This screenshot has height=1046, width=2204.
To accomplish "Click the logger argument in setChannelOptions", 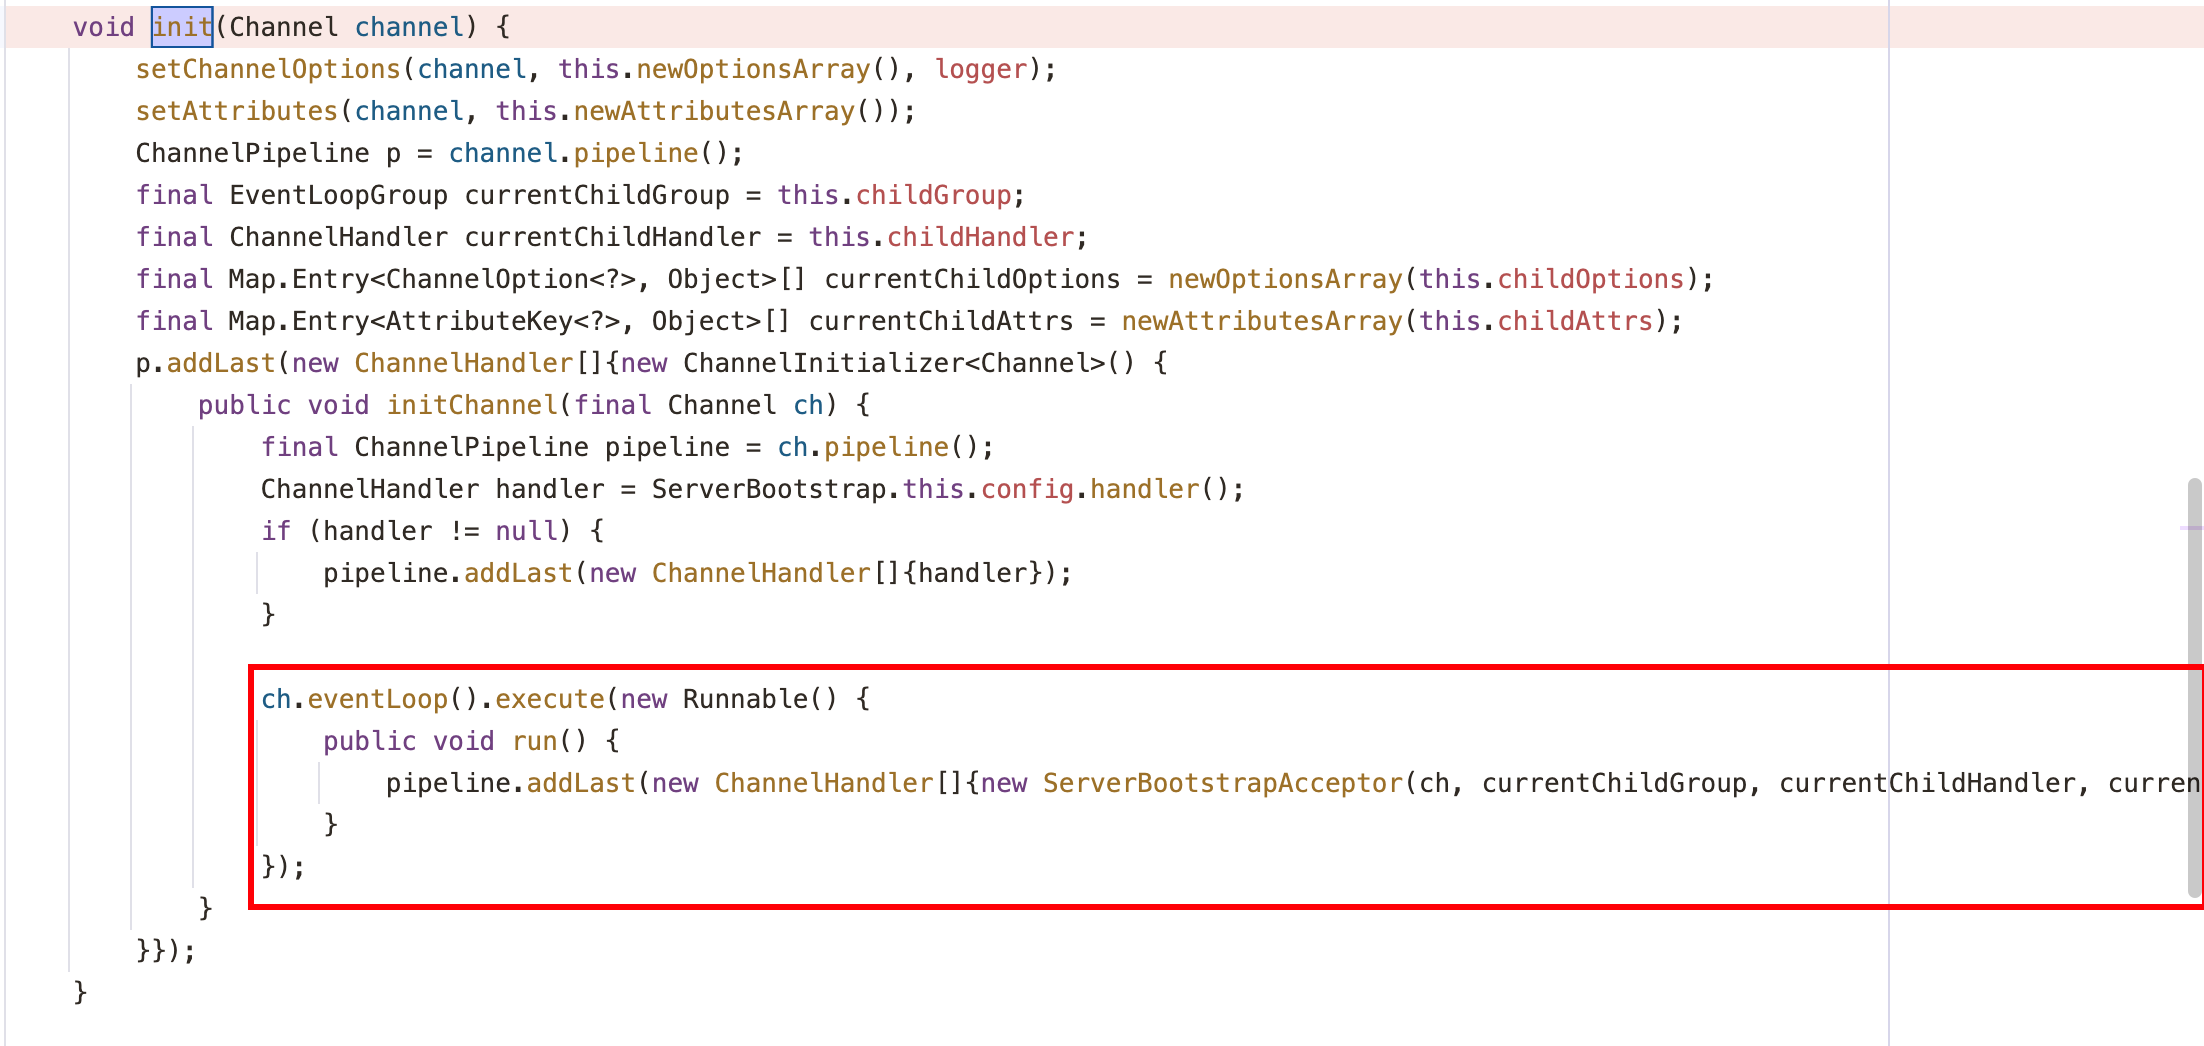I will tap(980, 69).
